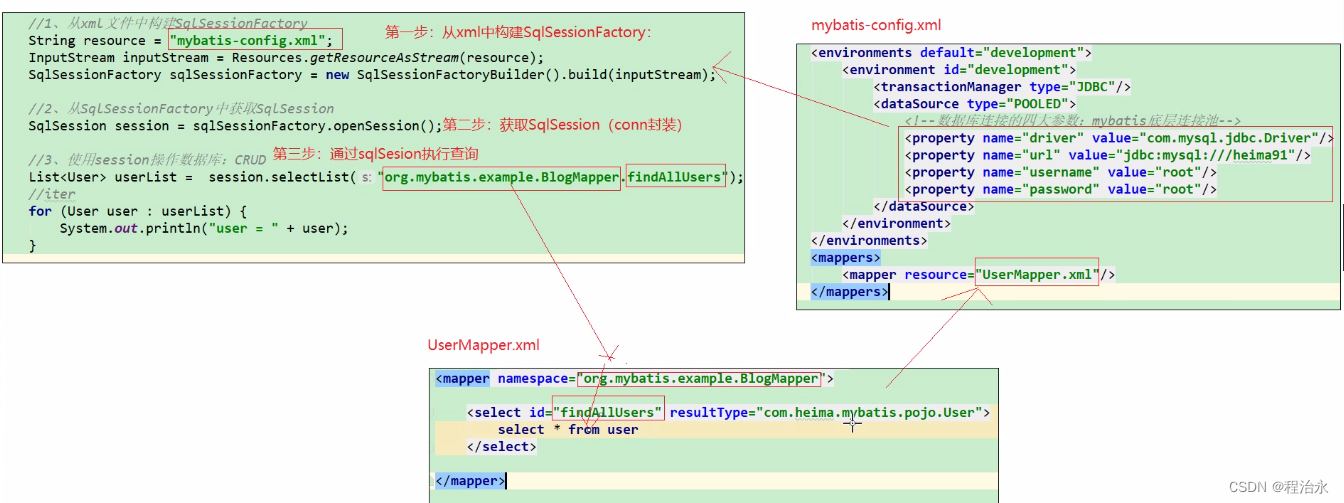Click the 'List<User> userList = session.selectList' line

coord(386,177)
